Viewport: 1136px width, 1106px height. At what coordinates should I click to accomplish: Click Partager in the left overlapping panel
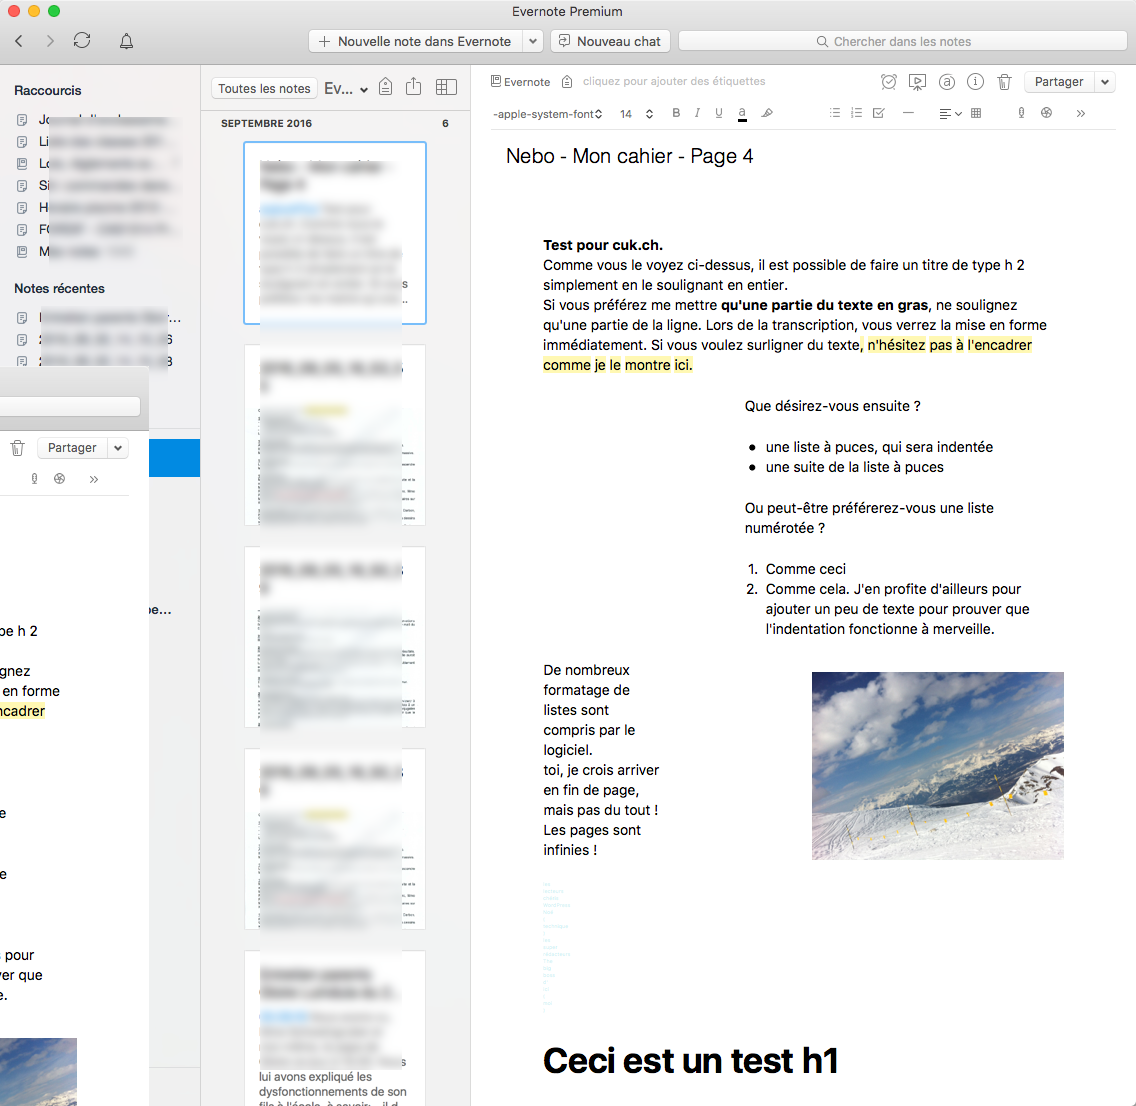coord(72,448)
